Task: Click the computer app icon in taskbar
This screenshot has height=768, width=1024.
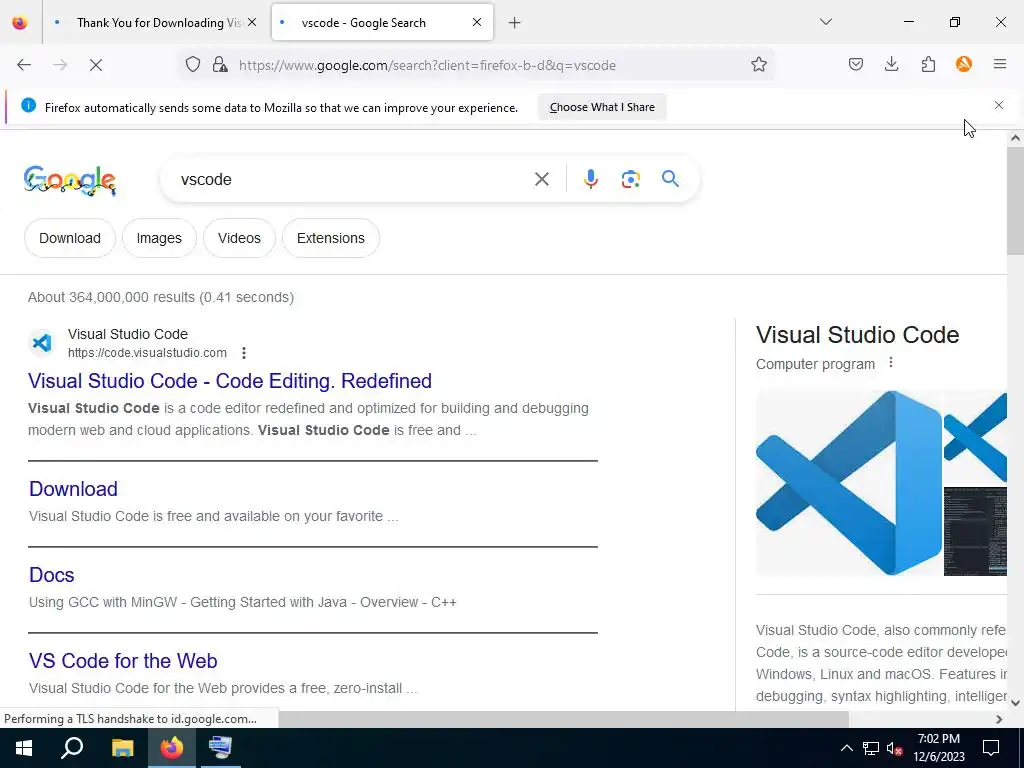Action: (x=220, y=748)
